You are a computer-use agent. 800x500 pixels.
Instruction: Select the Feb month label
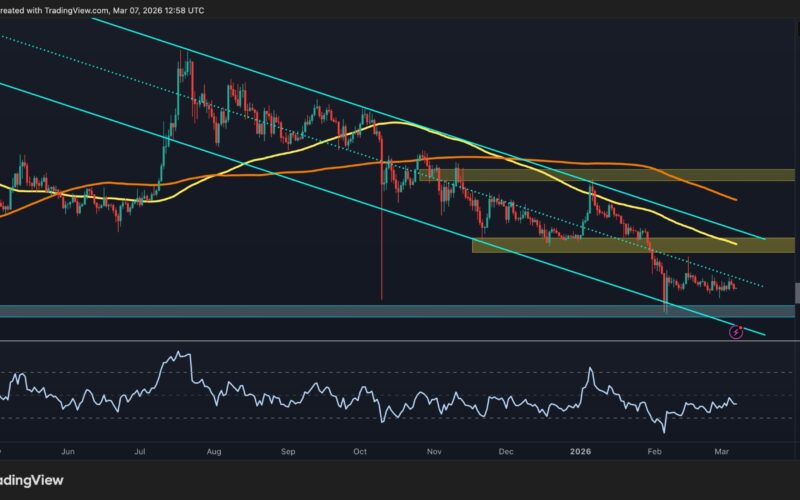point(655,451)
